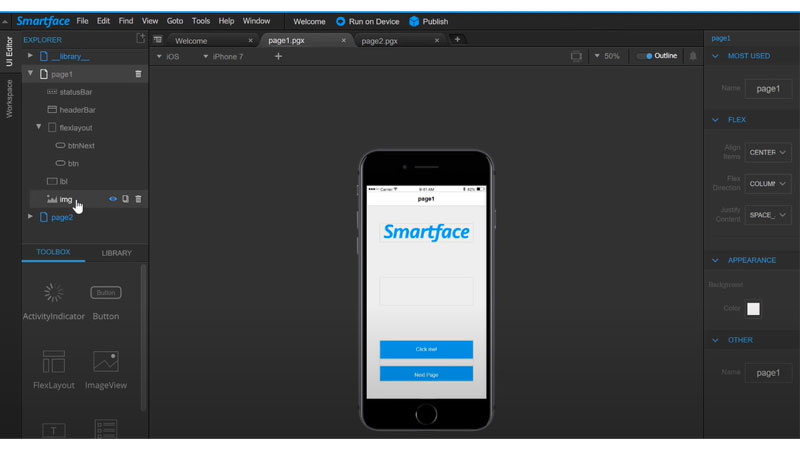This screenshot has width=800, height=450.
Task: Delete page1 using its trash icon
Action: [138, 74]
